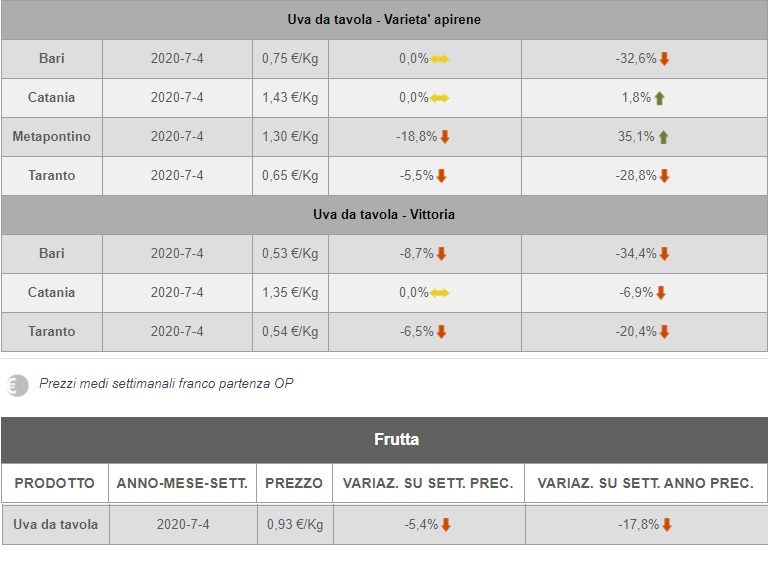Click the Frutta table title bar
Screen dimensions: 768x564
pos(384,440)
